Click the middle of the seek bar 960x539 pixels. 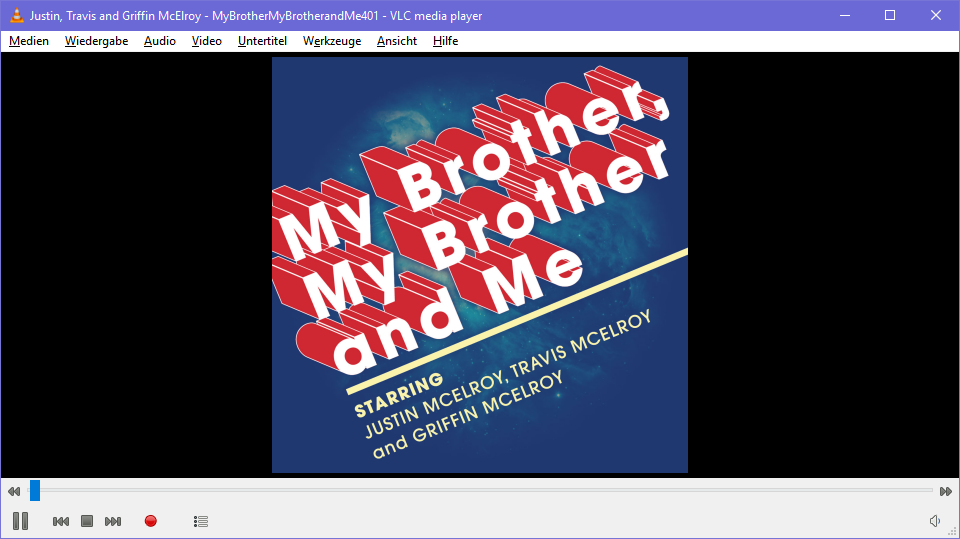click(x=480, y=490)
